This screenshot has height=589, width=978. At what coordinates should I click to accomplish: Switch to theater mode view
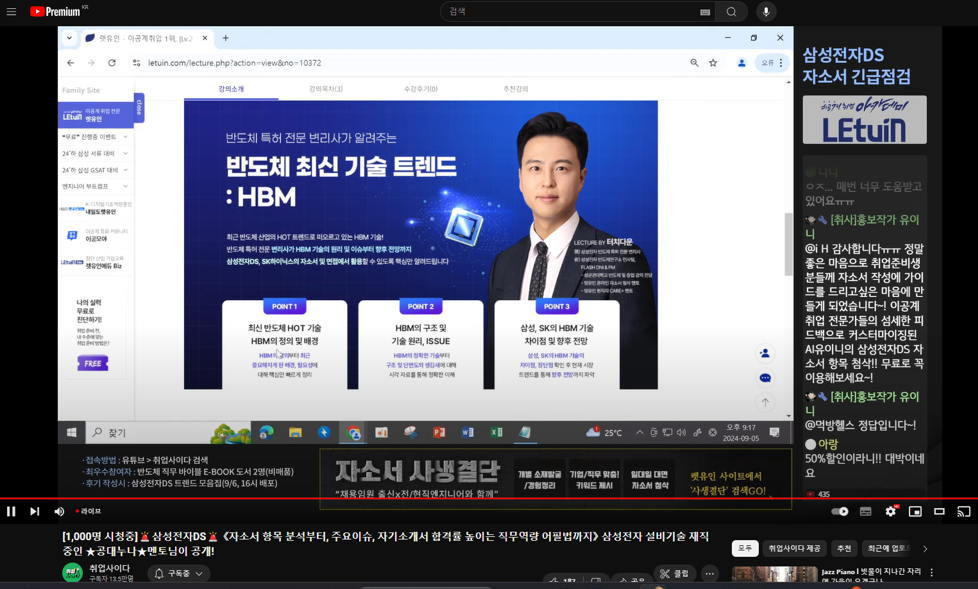(x=939, y=512)
